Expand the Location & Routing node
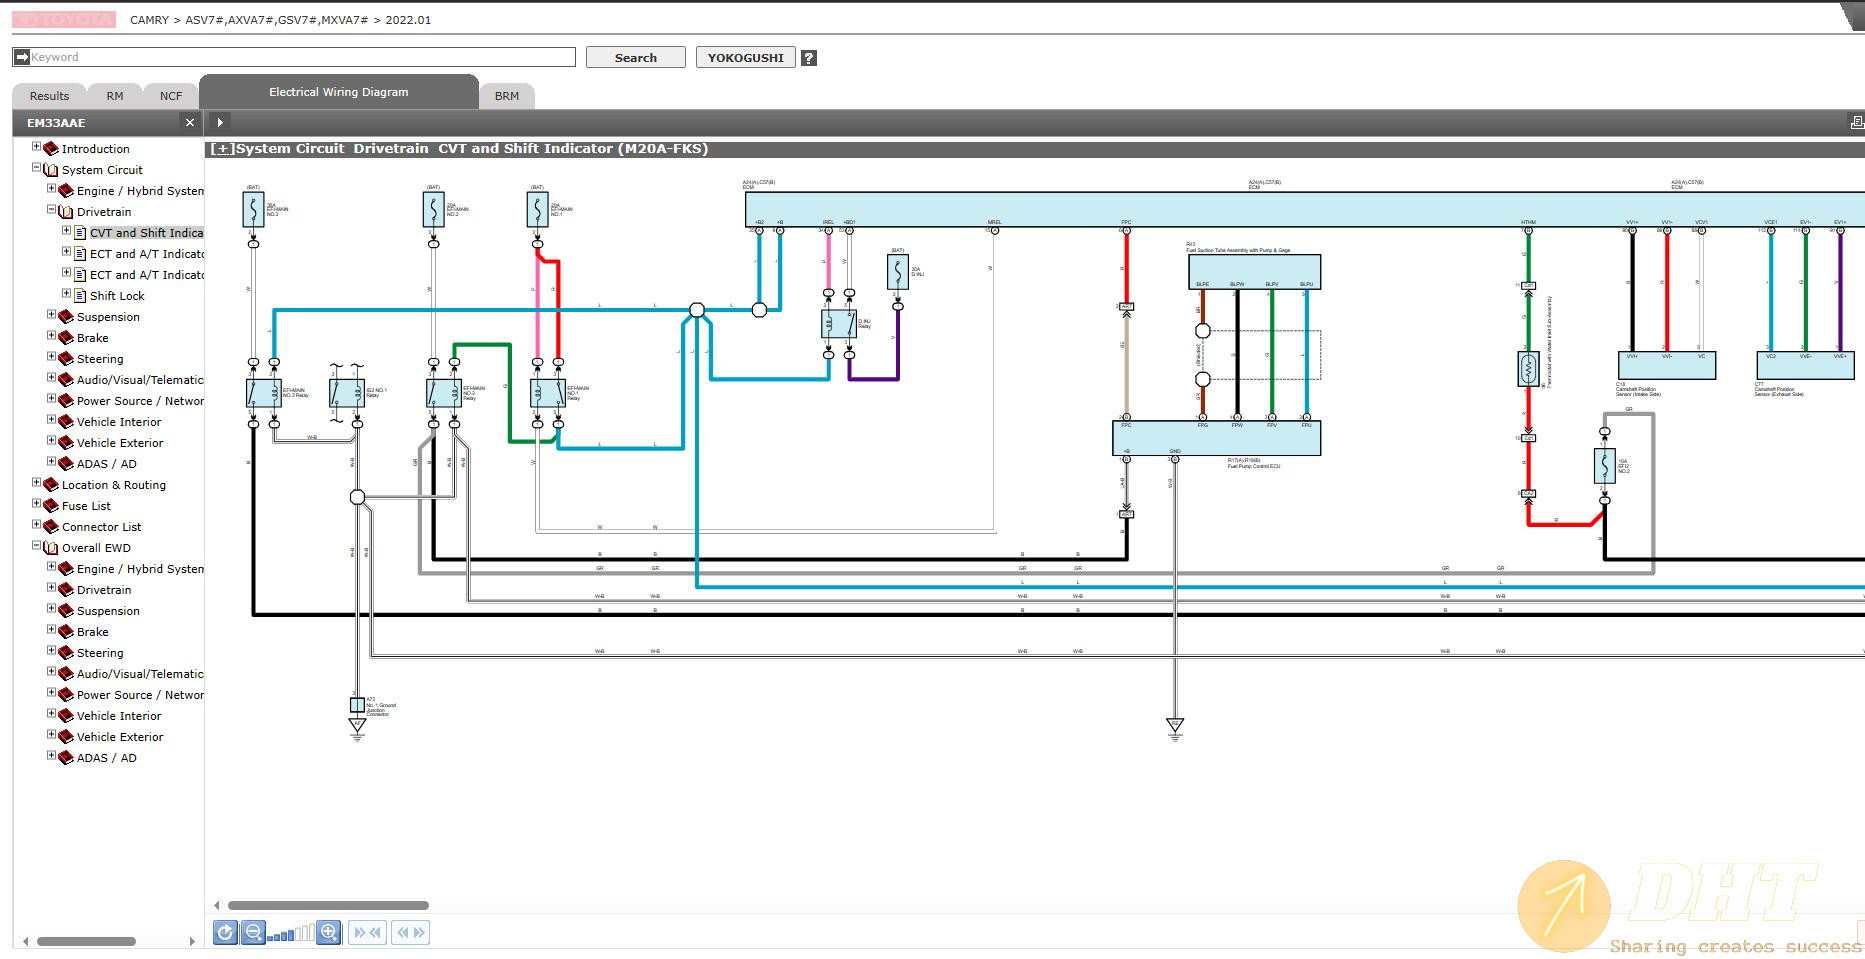1865x959 pixels. point(36,483)
